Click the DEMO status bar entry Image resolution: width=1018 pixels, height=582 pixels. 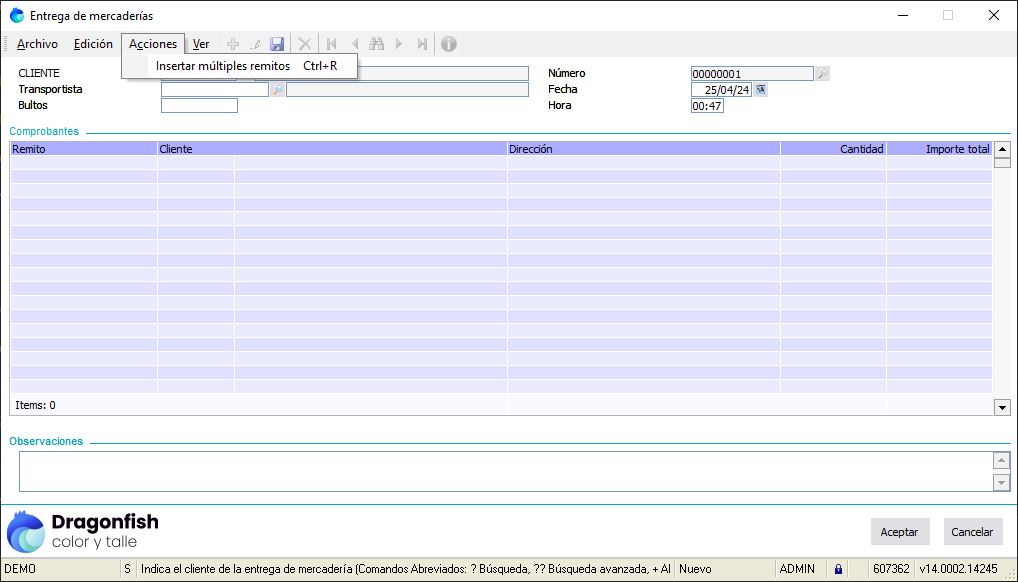click(21, 569)
